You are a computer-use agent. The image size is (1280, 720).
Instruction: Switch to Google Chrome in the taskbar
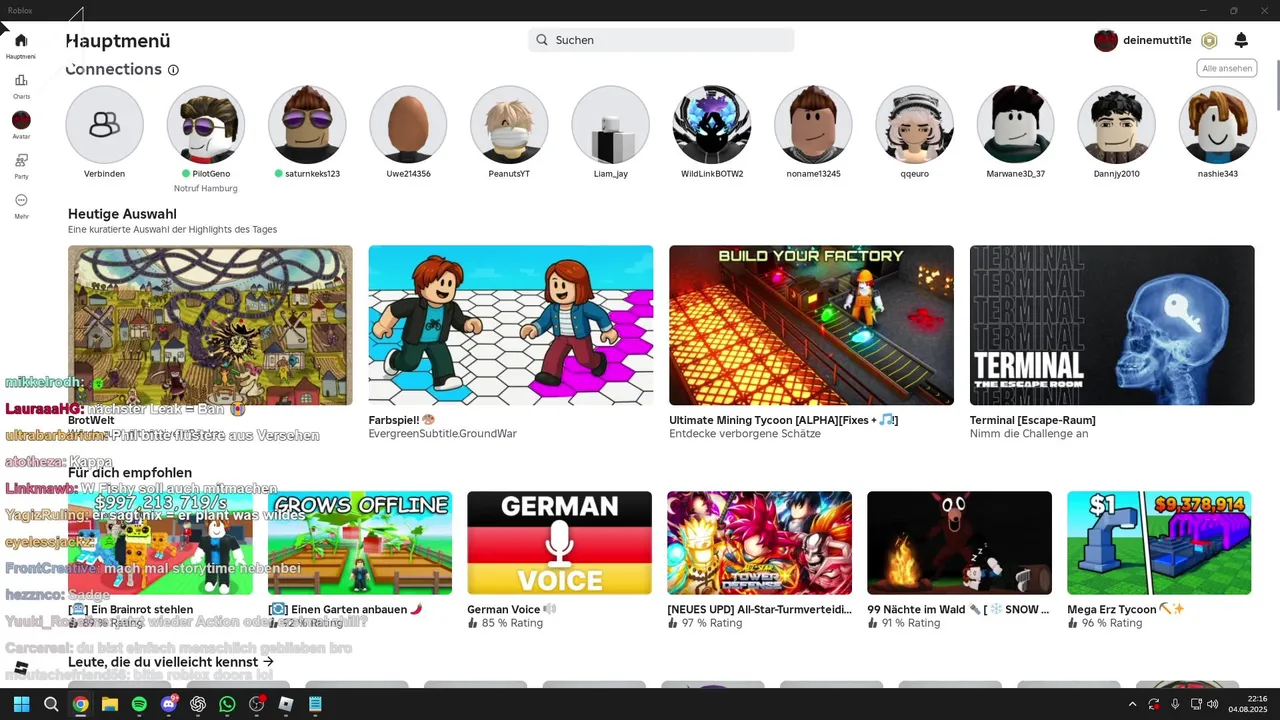click(x=80, y=704)
